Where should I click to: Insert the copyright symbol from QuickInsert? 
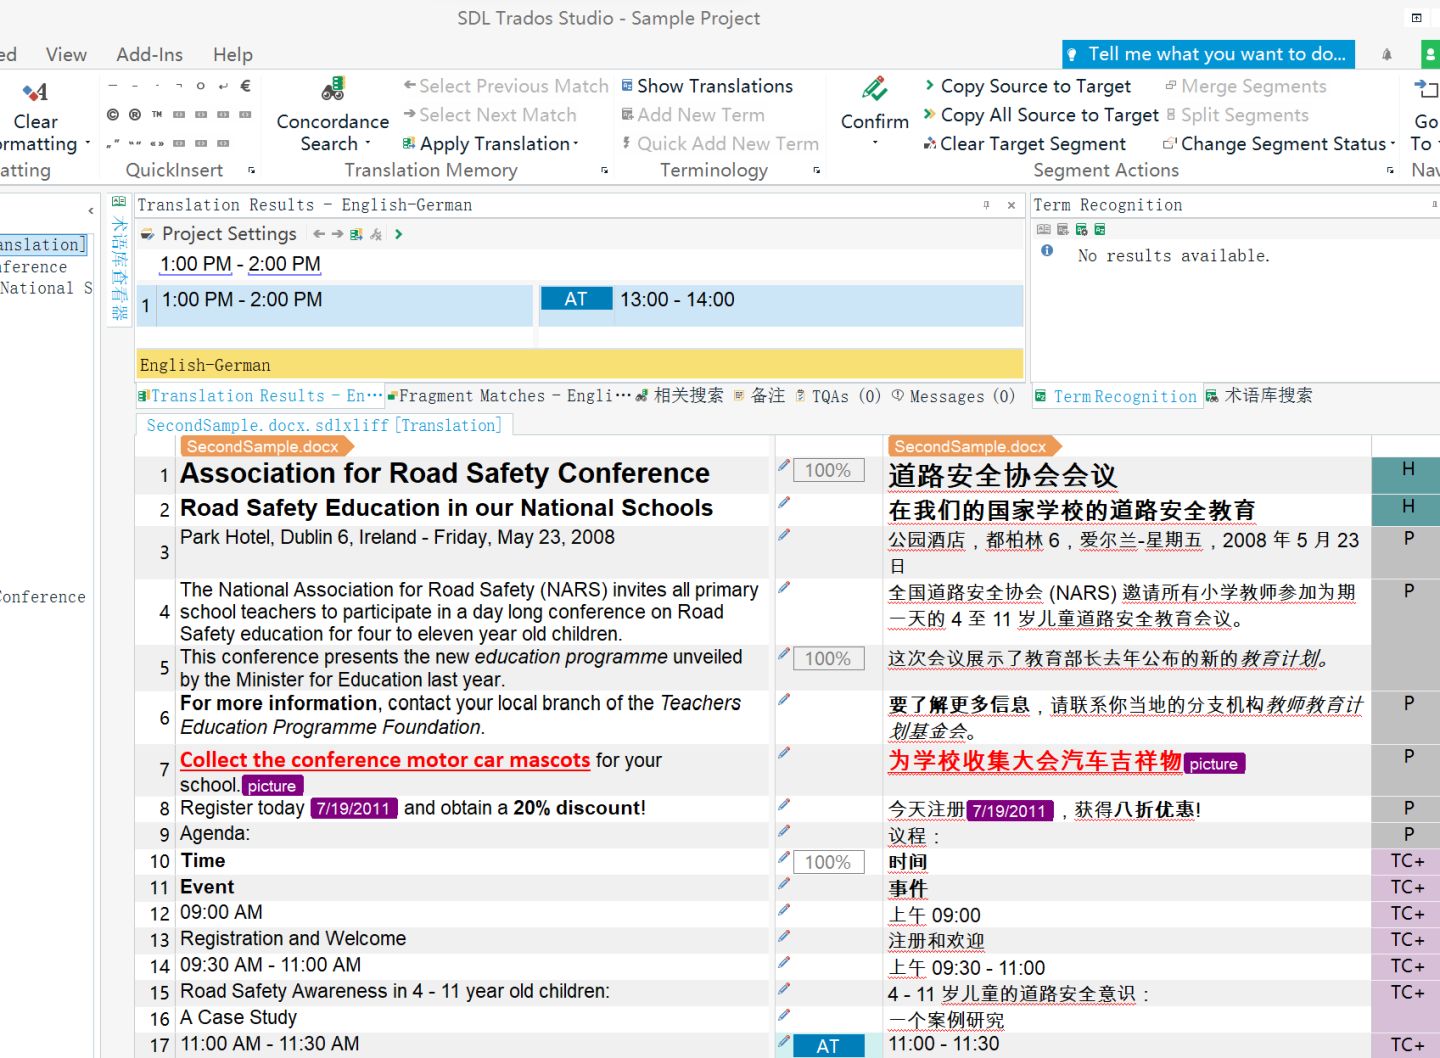113,115
